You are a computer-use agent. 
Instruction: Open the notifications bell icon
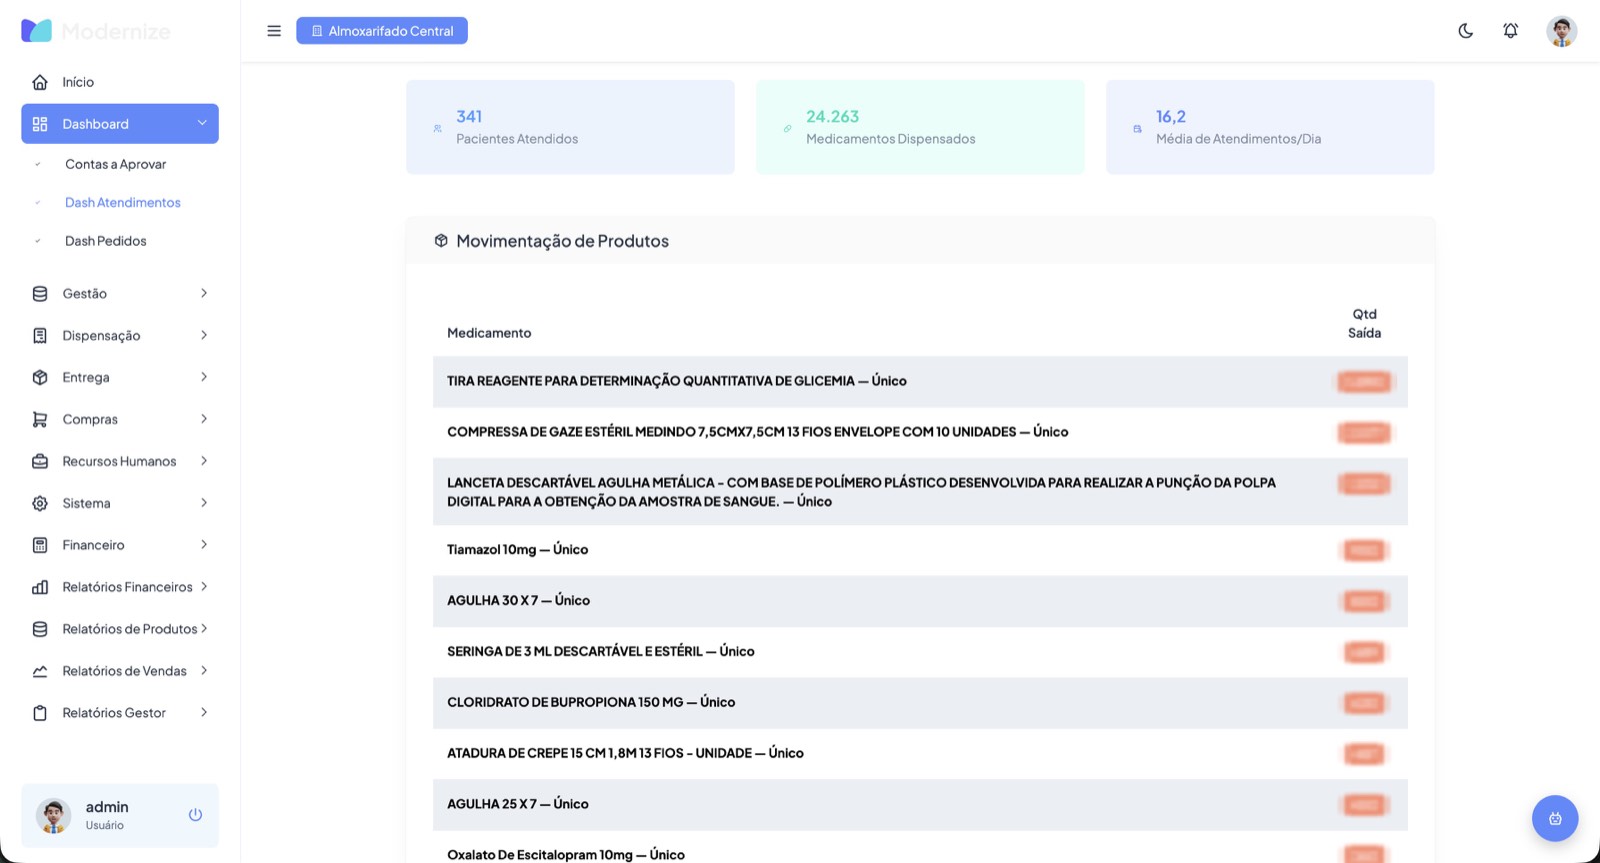[1511, 31]
